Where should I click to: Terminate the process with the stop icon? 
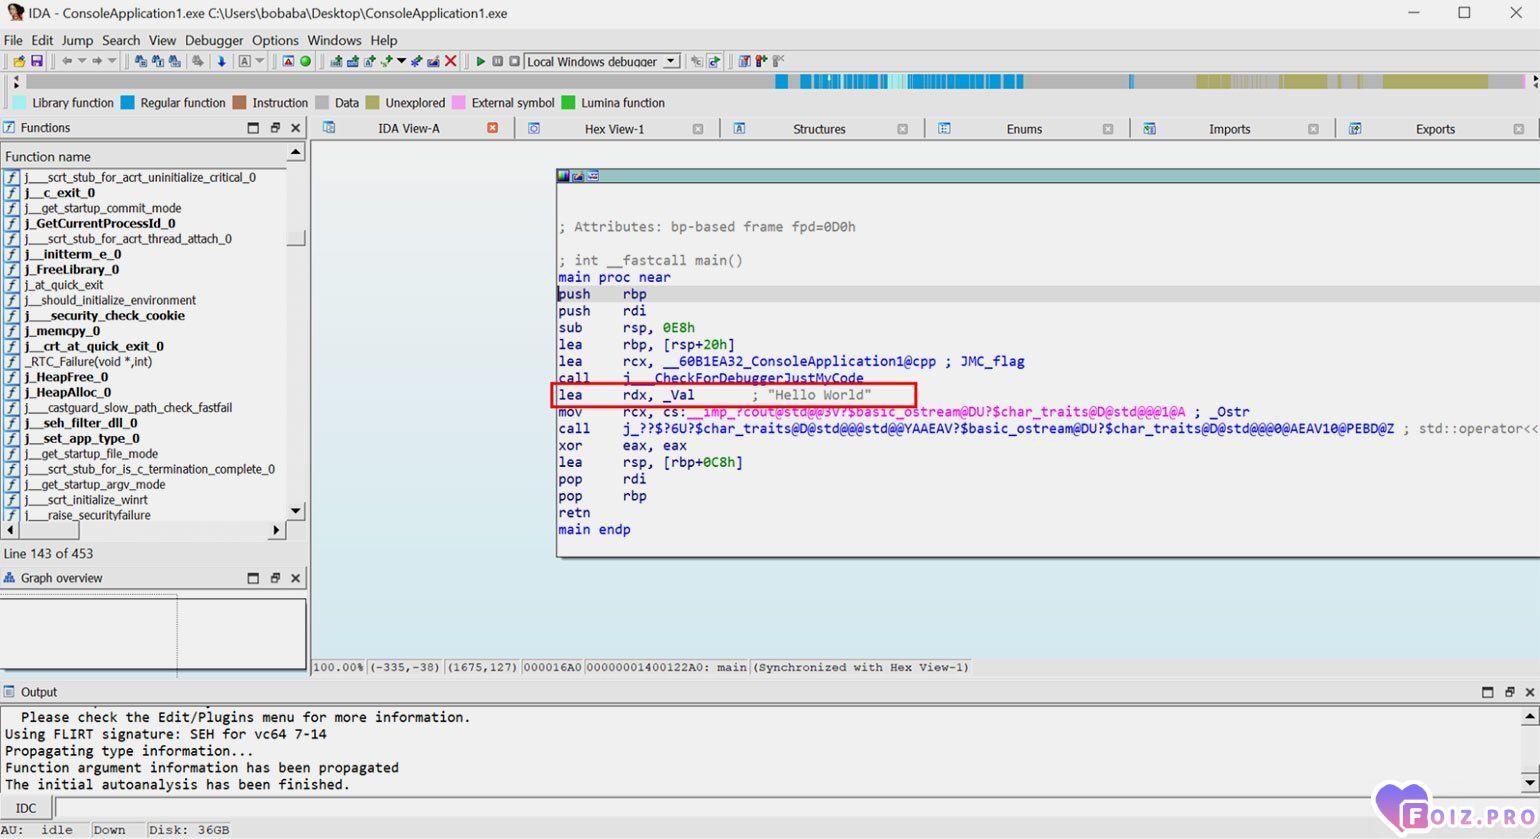tap(514, 61)
